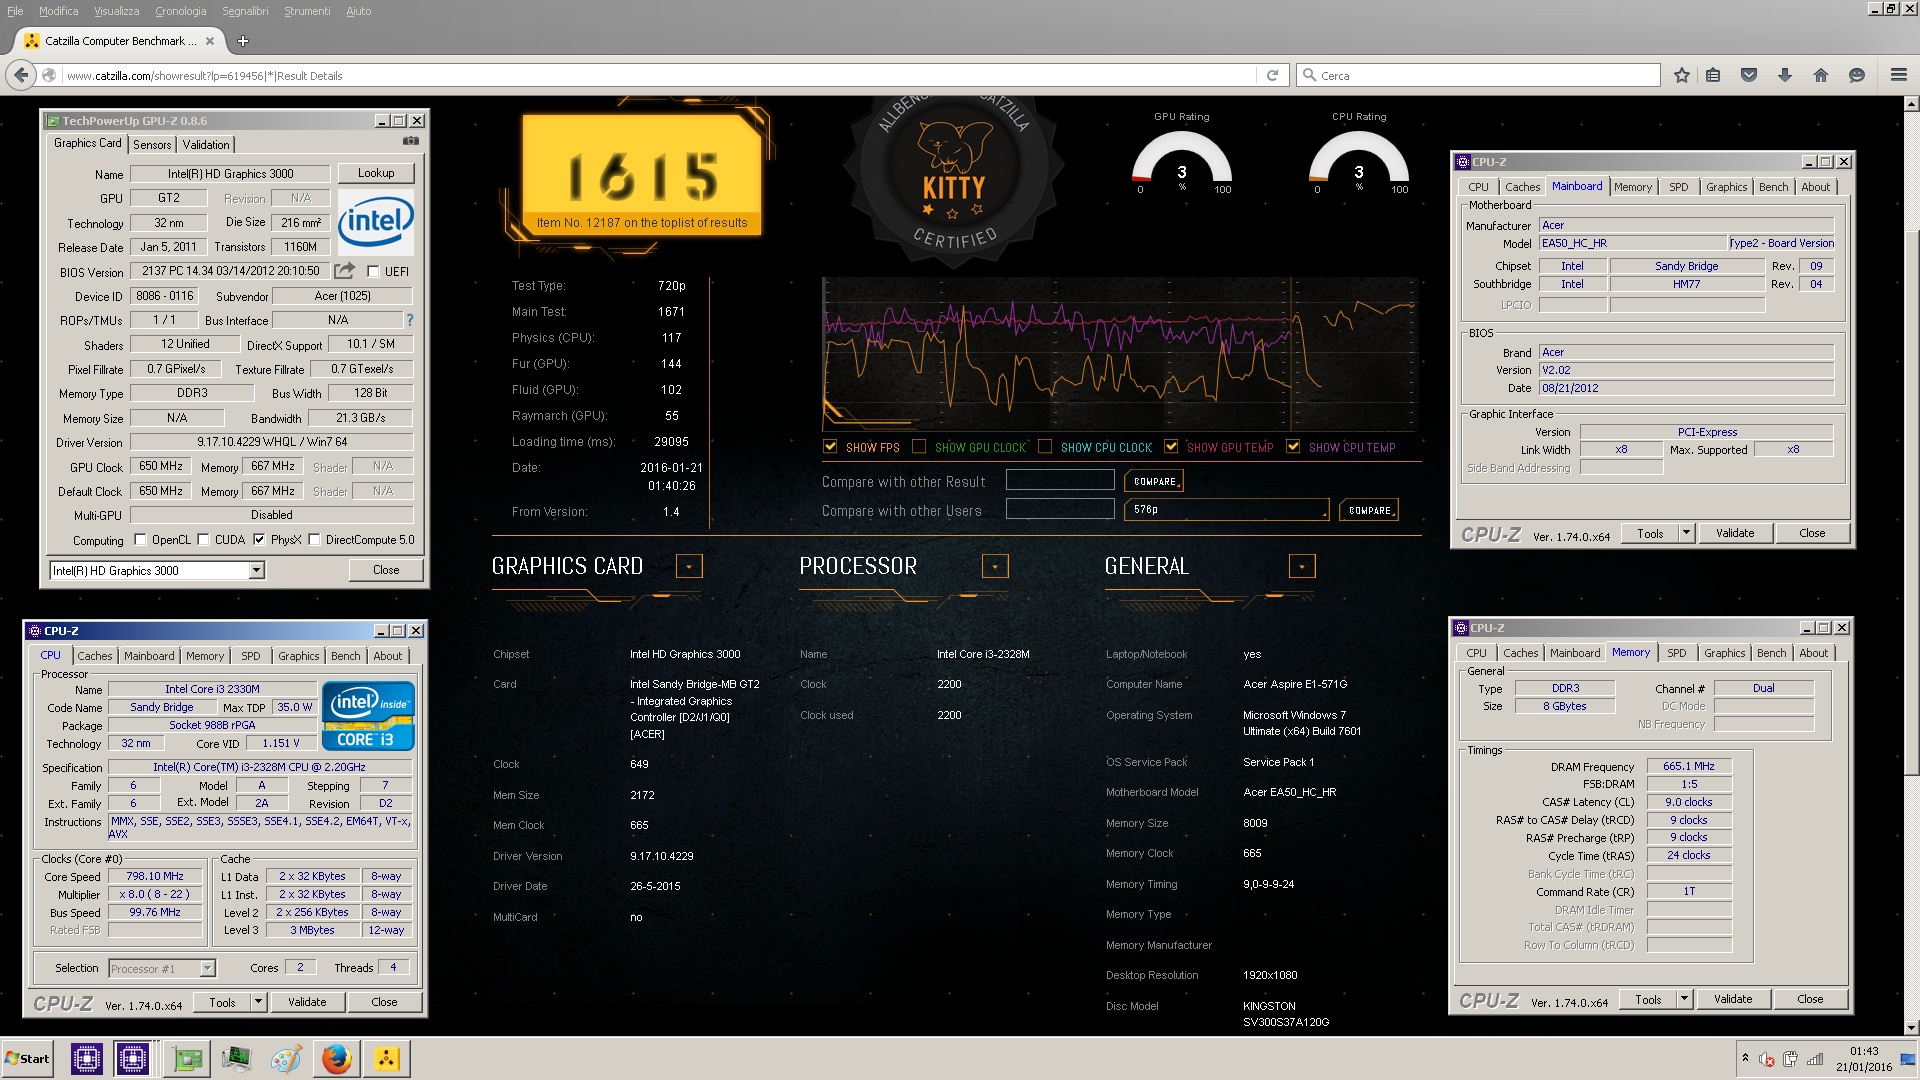Image resolution: width=1920 pixels, height=1080 pixels.
Task: Open Processor #1 selection dropdown
Action: tap(207, 968)
